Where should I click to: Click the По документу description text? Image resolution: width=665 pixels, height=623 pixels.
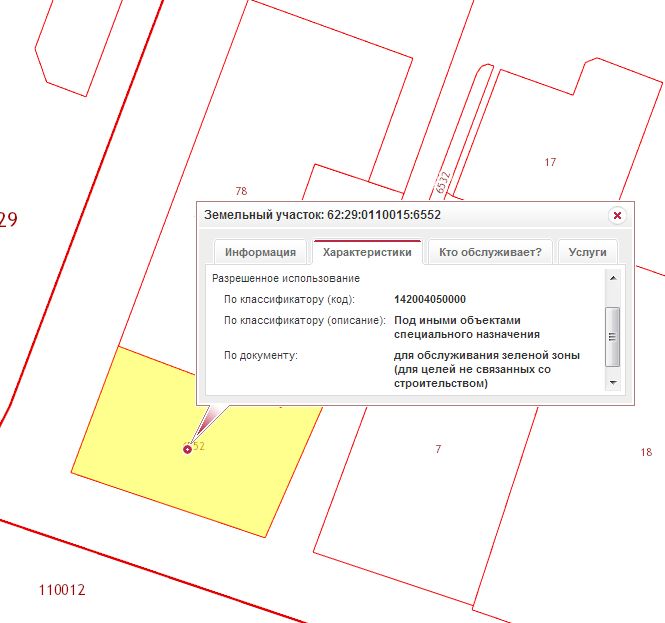487,369
